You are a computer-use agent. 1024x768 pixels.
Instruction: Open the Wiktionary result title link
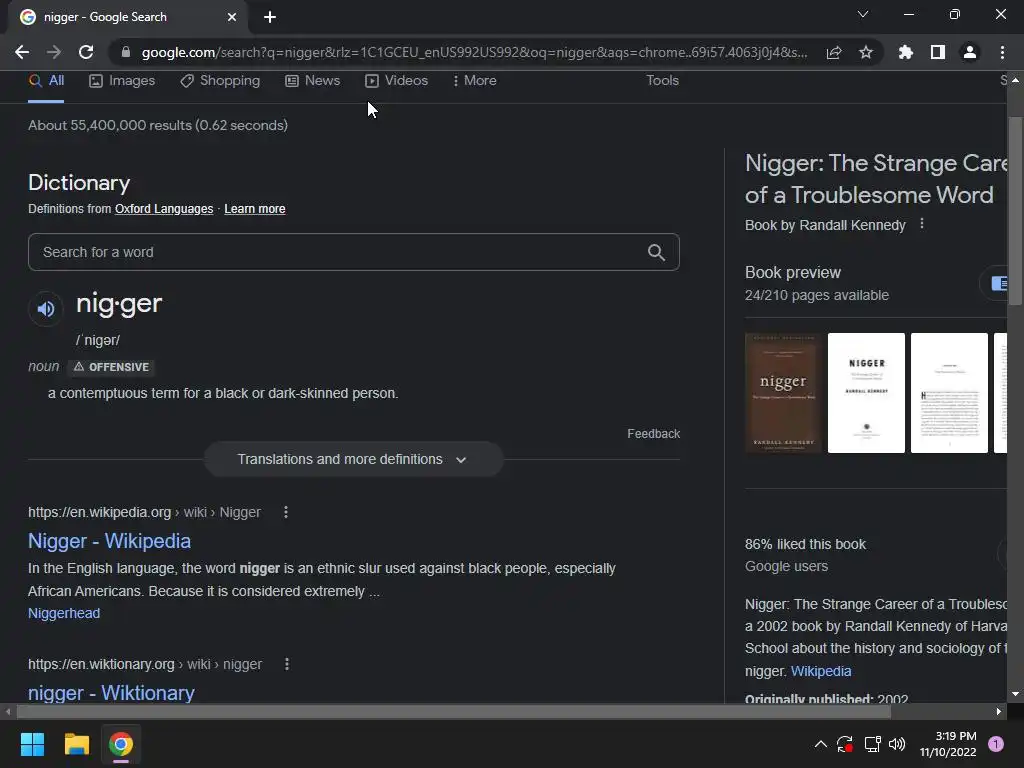point(111,693)
